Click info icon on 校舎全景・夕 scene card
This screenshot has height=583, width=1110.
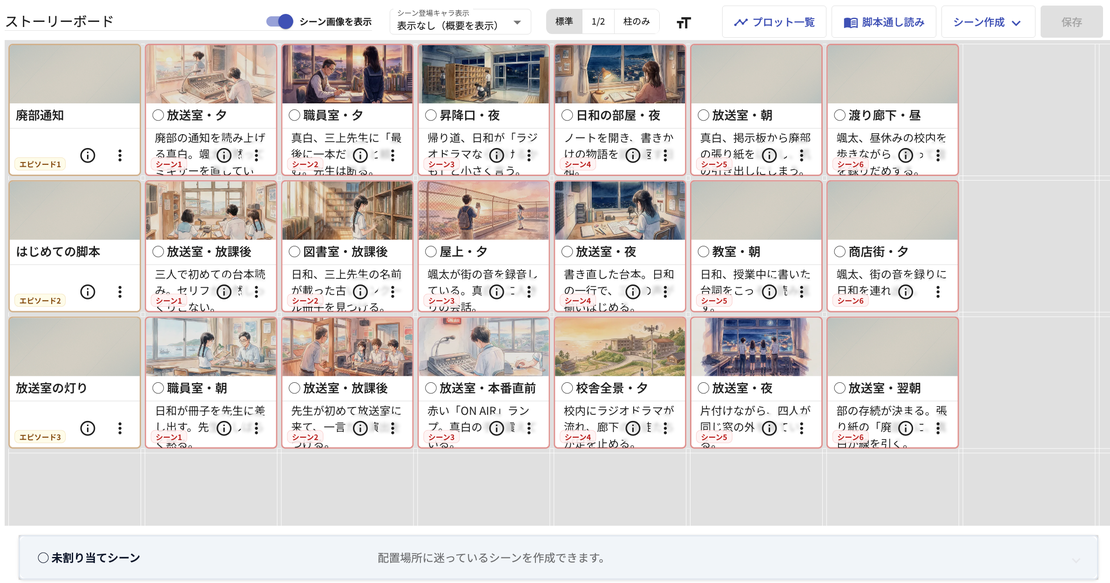633,428
